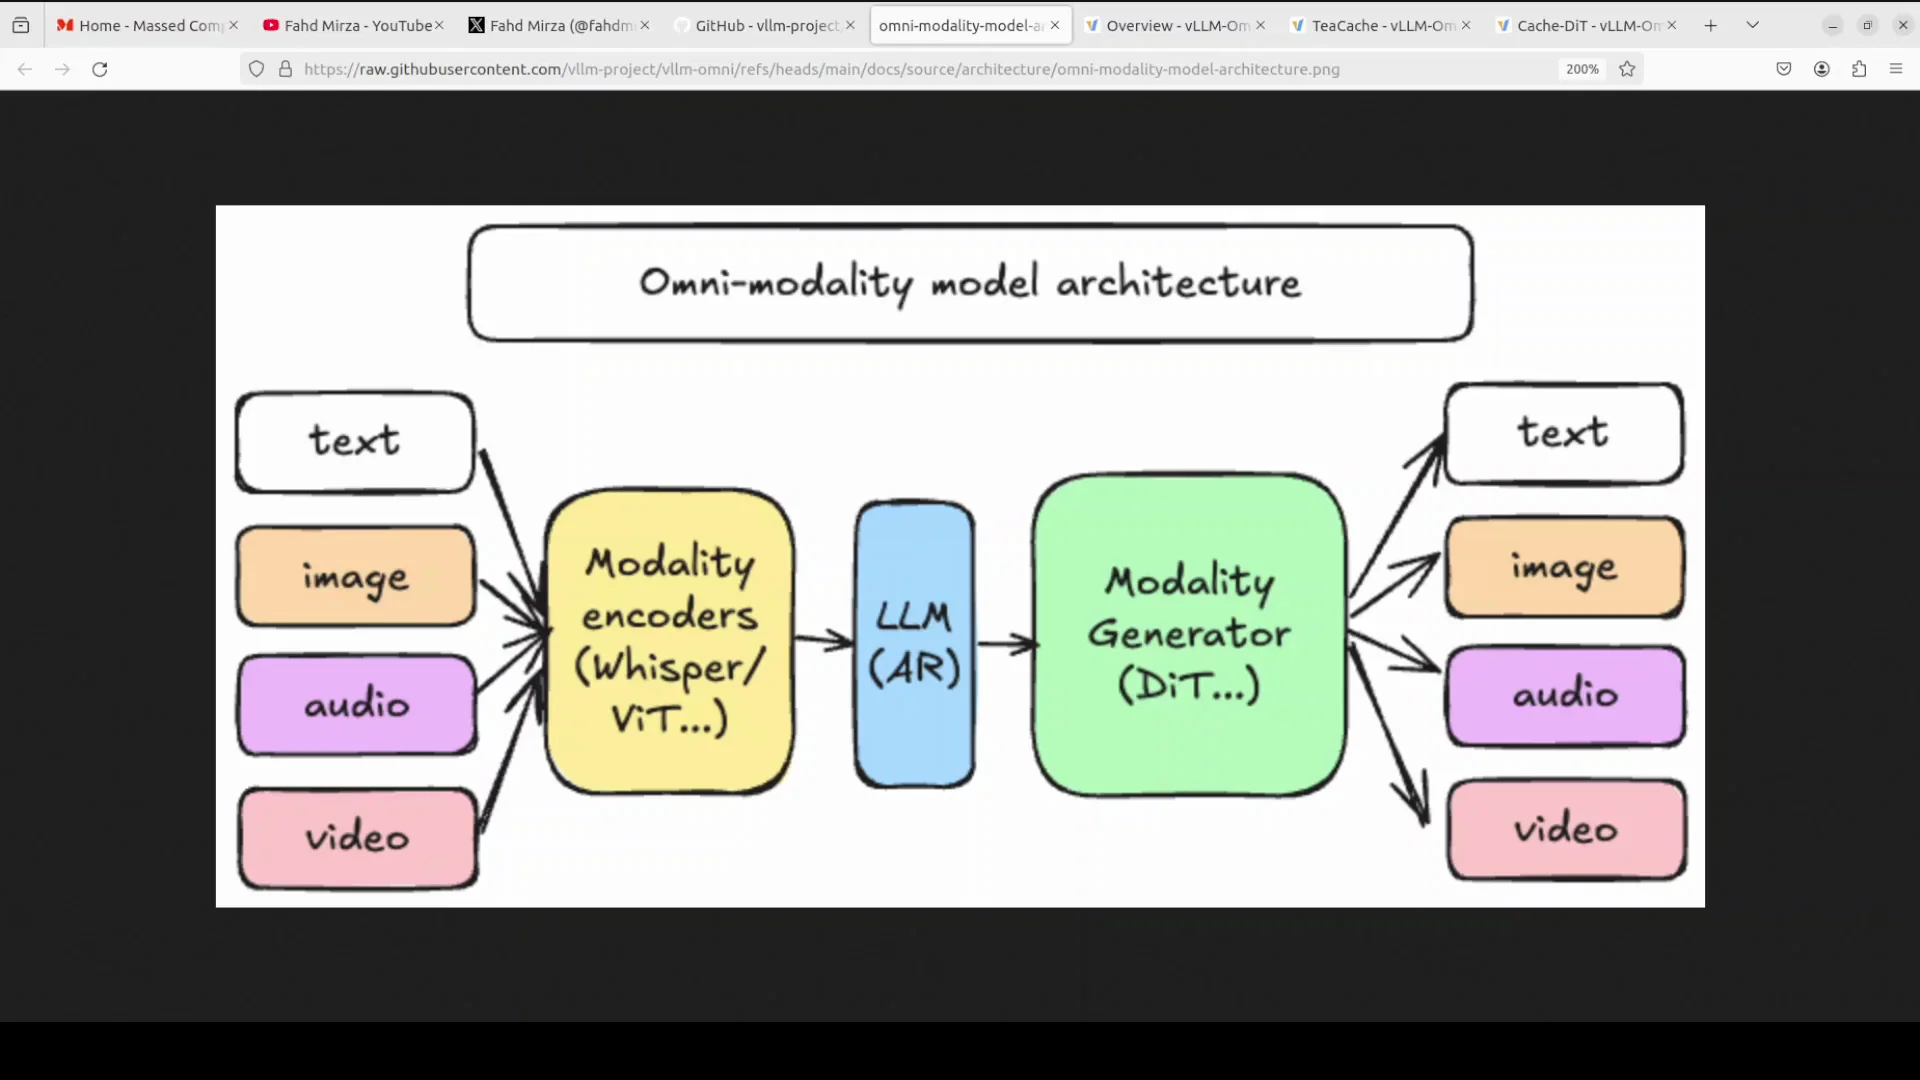
Task: Close the Home - Massed Compute tab
Action: tap(233, 26)
